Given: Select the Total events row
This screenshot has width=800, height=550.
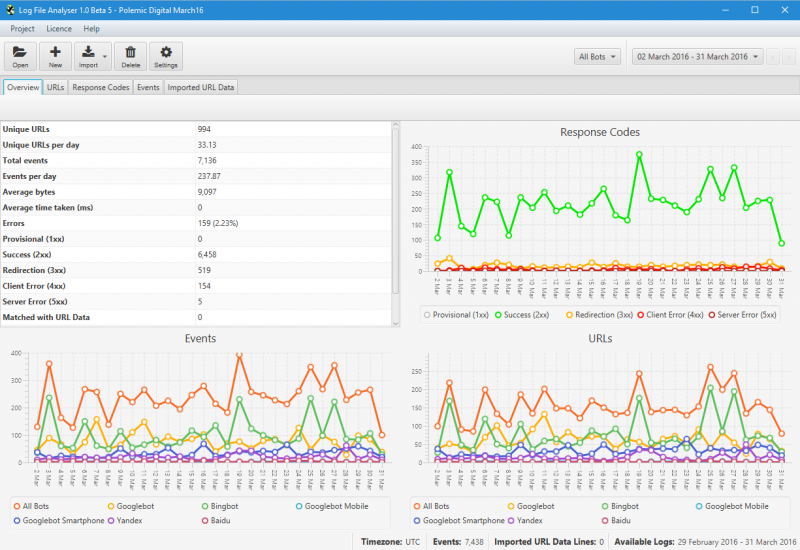Looking at the screenshot, I should click(x=196, y=160).
